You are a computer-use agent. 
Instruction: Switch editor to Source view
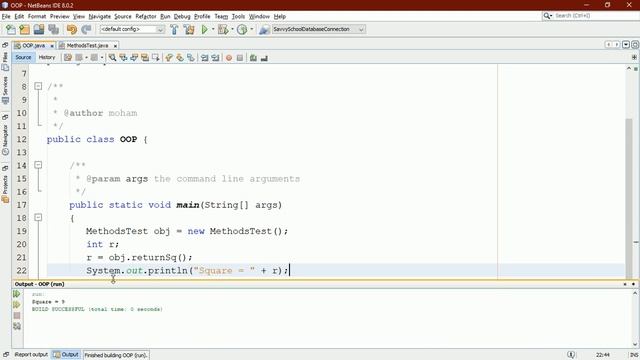[23, 58]
